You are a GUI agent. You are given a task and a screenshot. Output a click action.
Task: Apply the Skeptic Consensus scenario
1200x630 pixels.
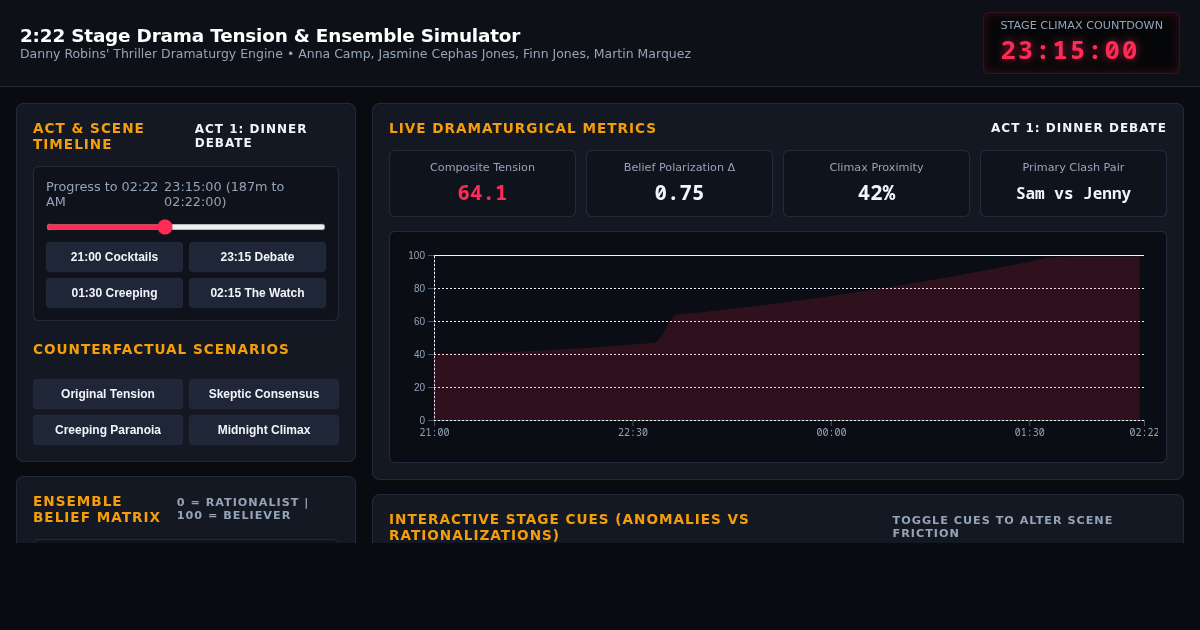coord(264,394)
